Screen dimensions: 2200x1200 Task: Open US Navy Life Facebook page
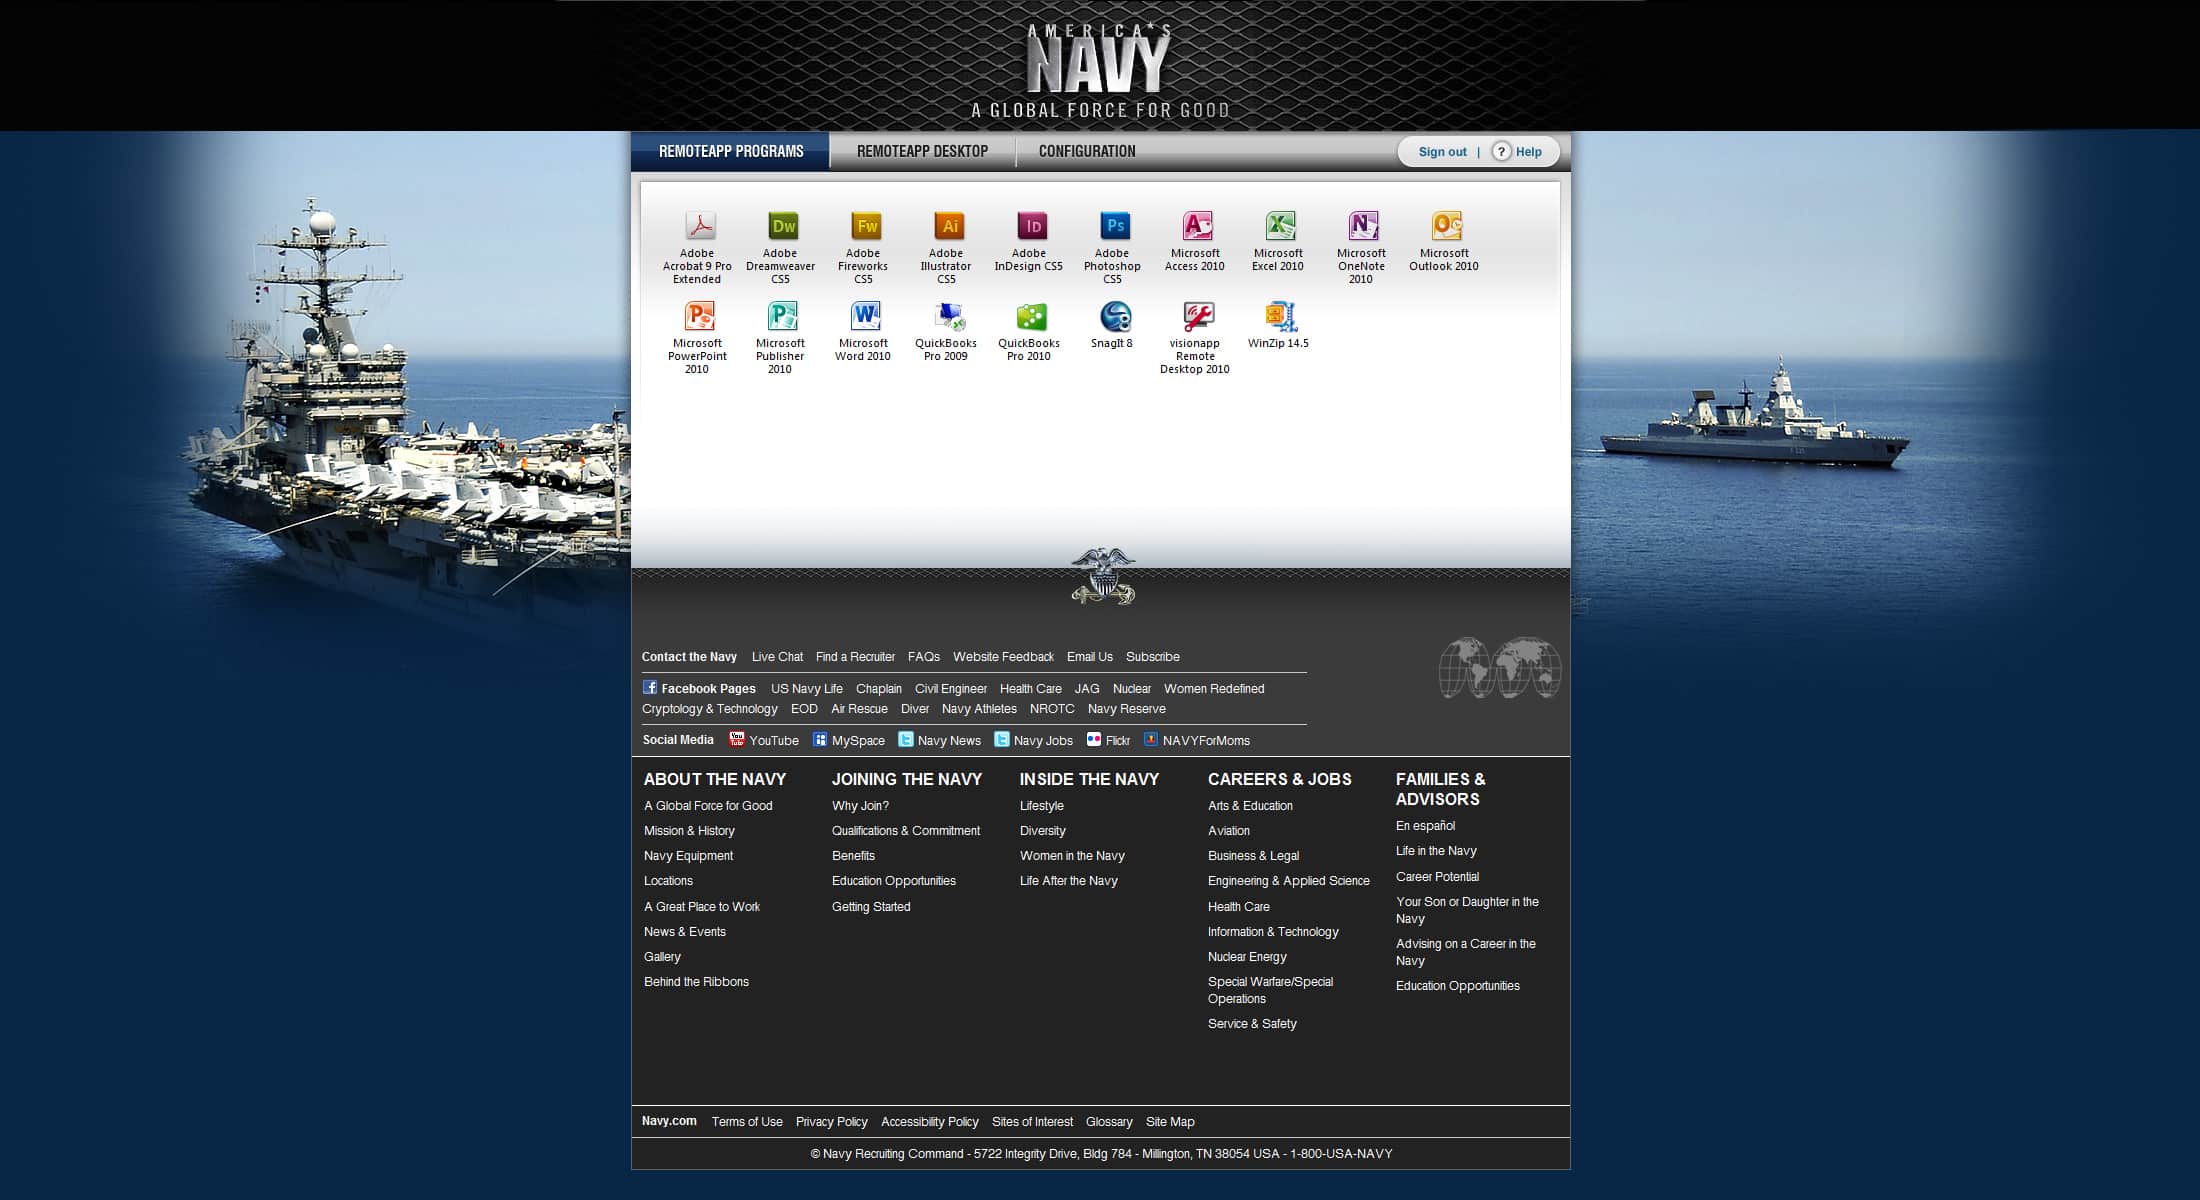tap(807, 689)
